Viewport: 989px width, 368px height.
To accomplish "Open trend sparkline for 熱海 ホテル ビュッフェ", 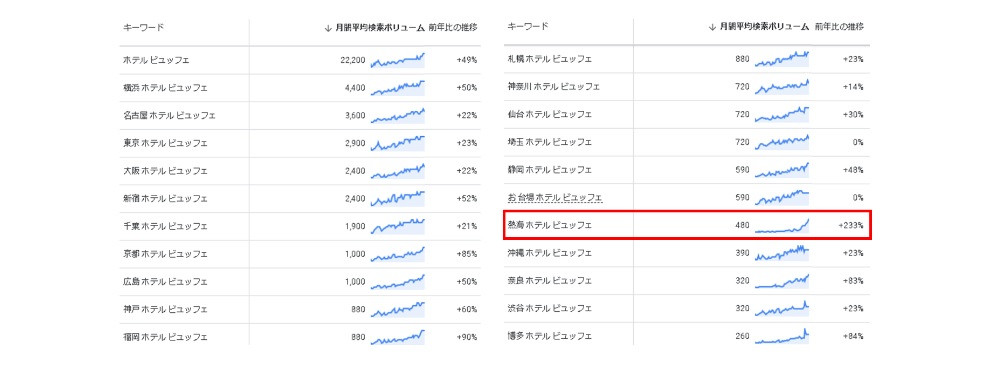I will click(782, 225).
